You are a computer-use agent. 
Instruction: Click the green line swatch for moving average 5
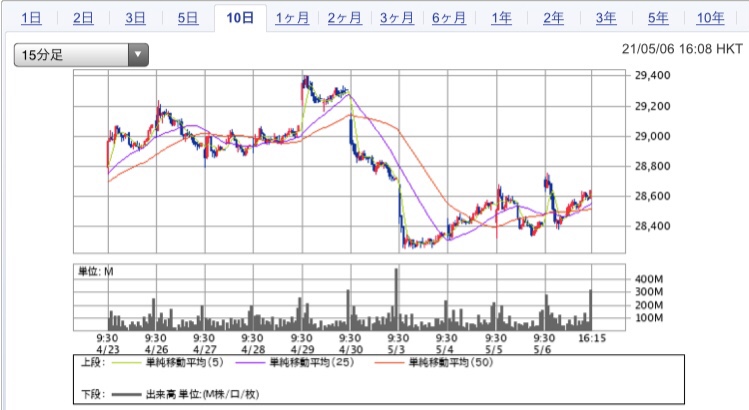point(126,363)
